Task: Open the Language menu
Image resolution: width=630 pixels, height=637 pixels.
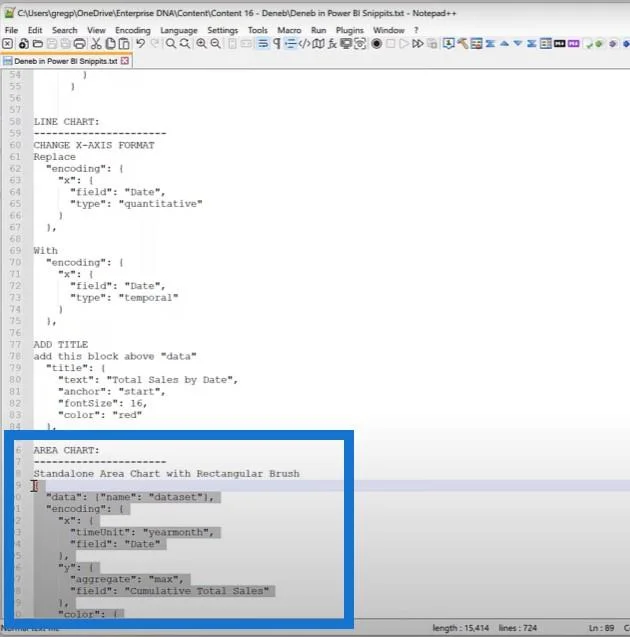Action: pyautogui.click(x=179, y=30)
